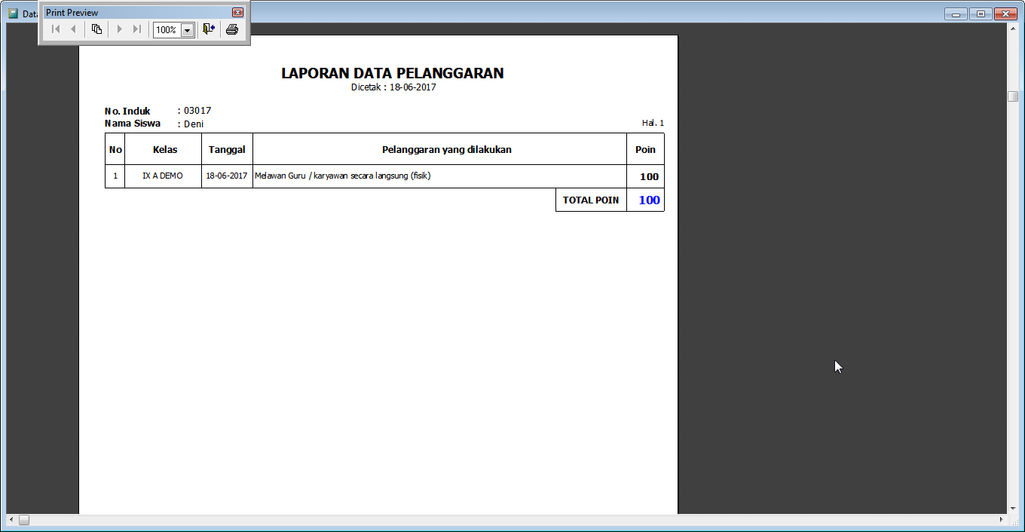Open the go-to-page icon
The width and height of the screenshot is (1025, 532).
97,30
